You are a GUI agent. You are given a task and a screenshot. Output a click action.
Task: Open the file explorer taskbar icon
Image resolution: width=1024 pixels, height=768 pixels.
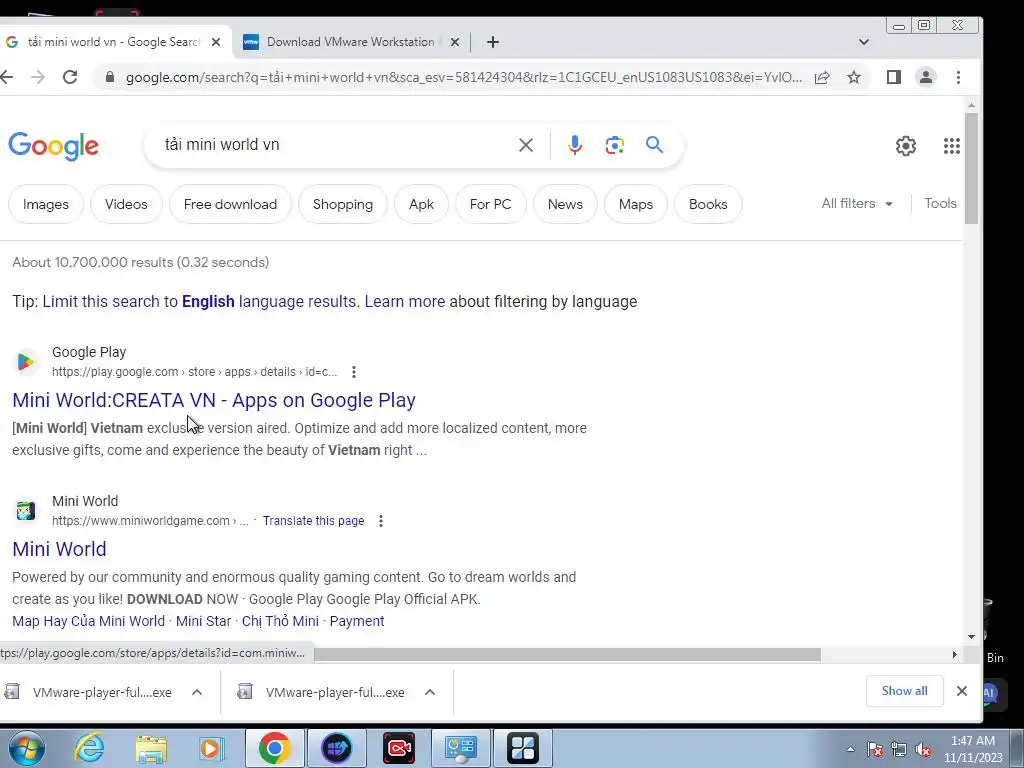point(151,748)
